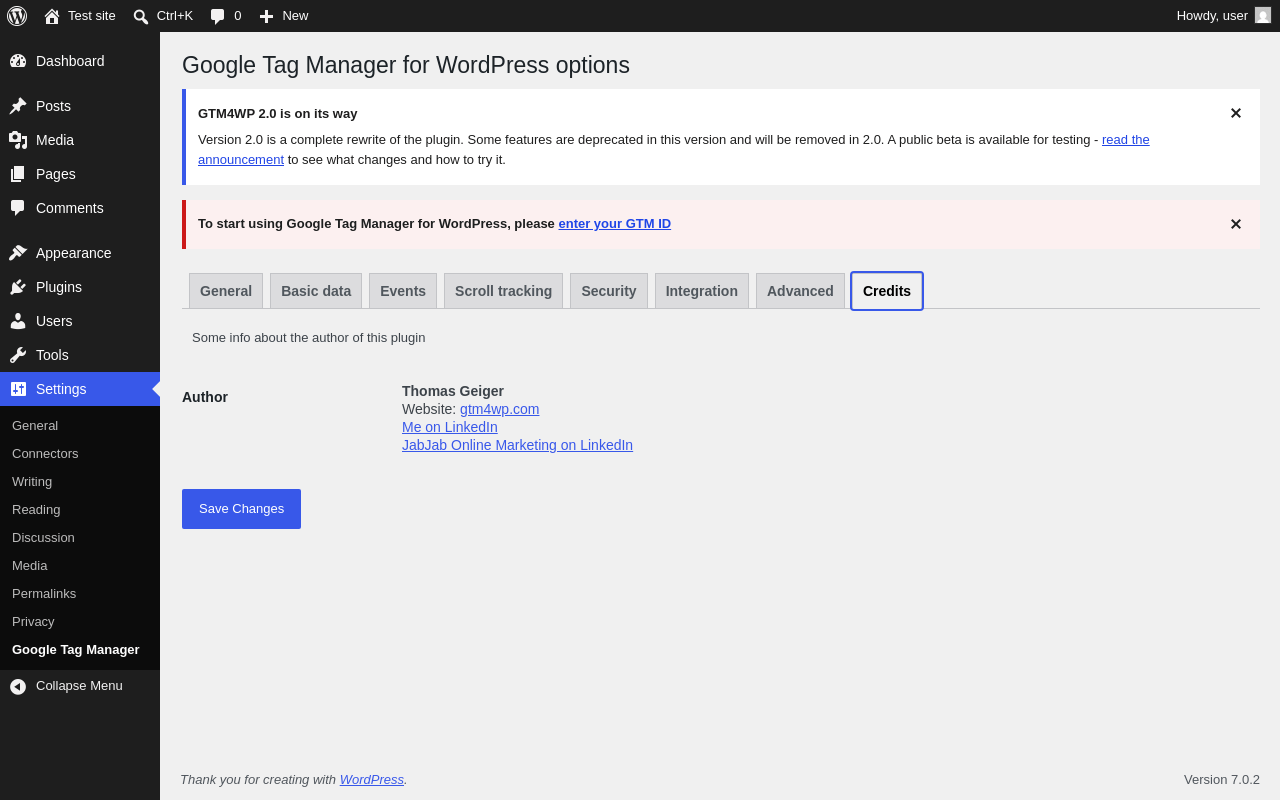This screenshot has width=1280, height=800.
Task: Open General under Settings submenu
Action: coord(35,425)
